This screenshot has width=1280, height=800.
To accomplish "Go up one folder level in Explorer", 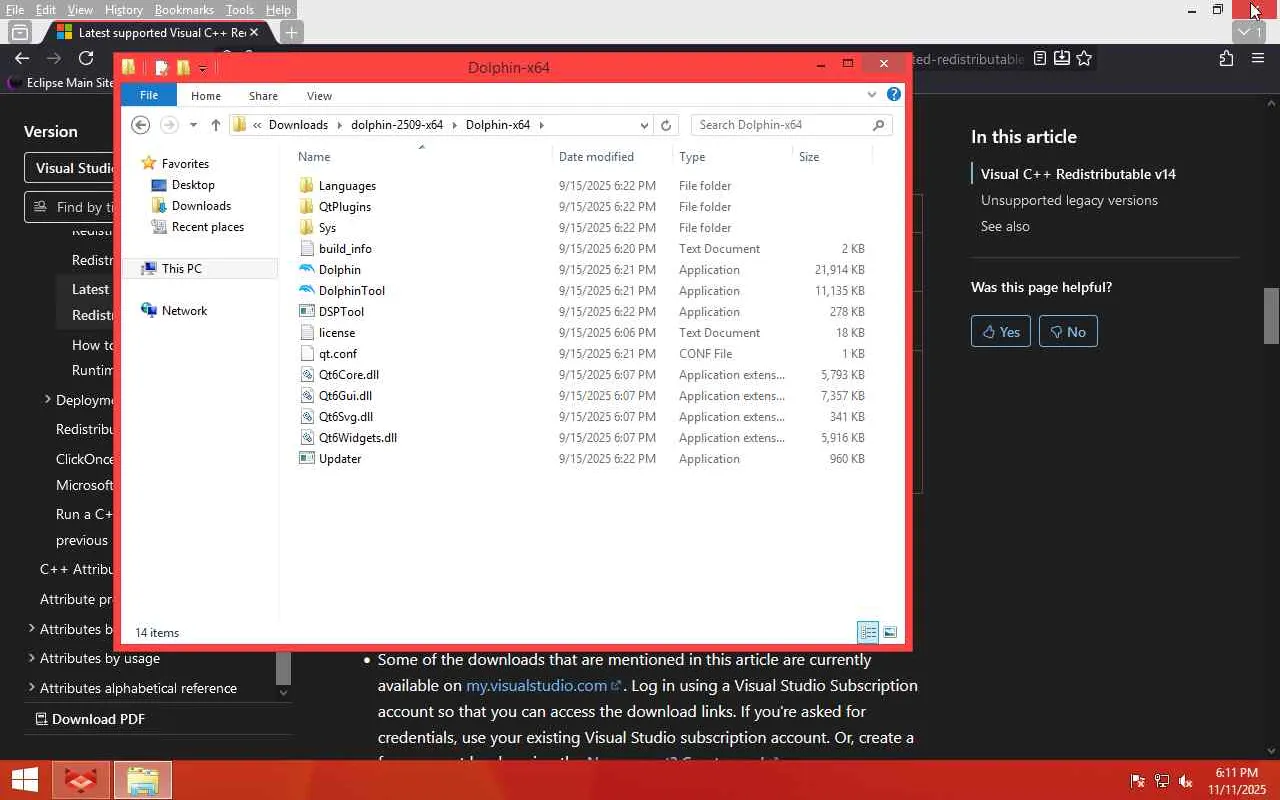I will [x=215, y=125].
